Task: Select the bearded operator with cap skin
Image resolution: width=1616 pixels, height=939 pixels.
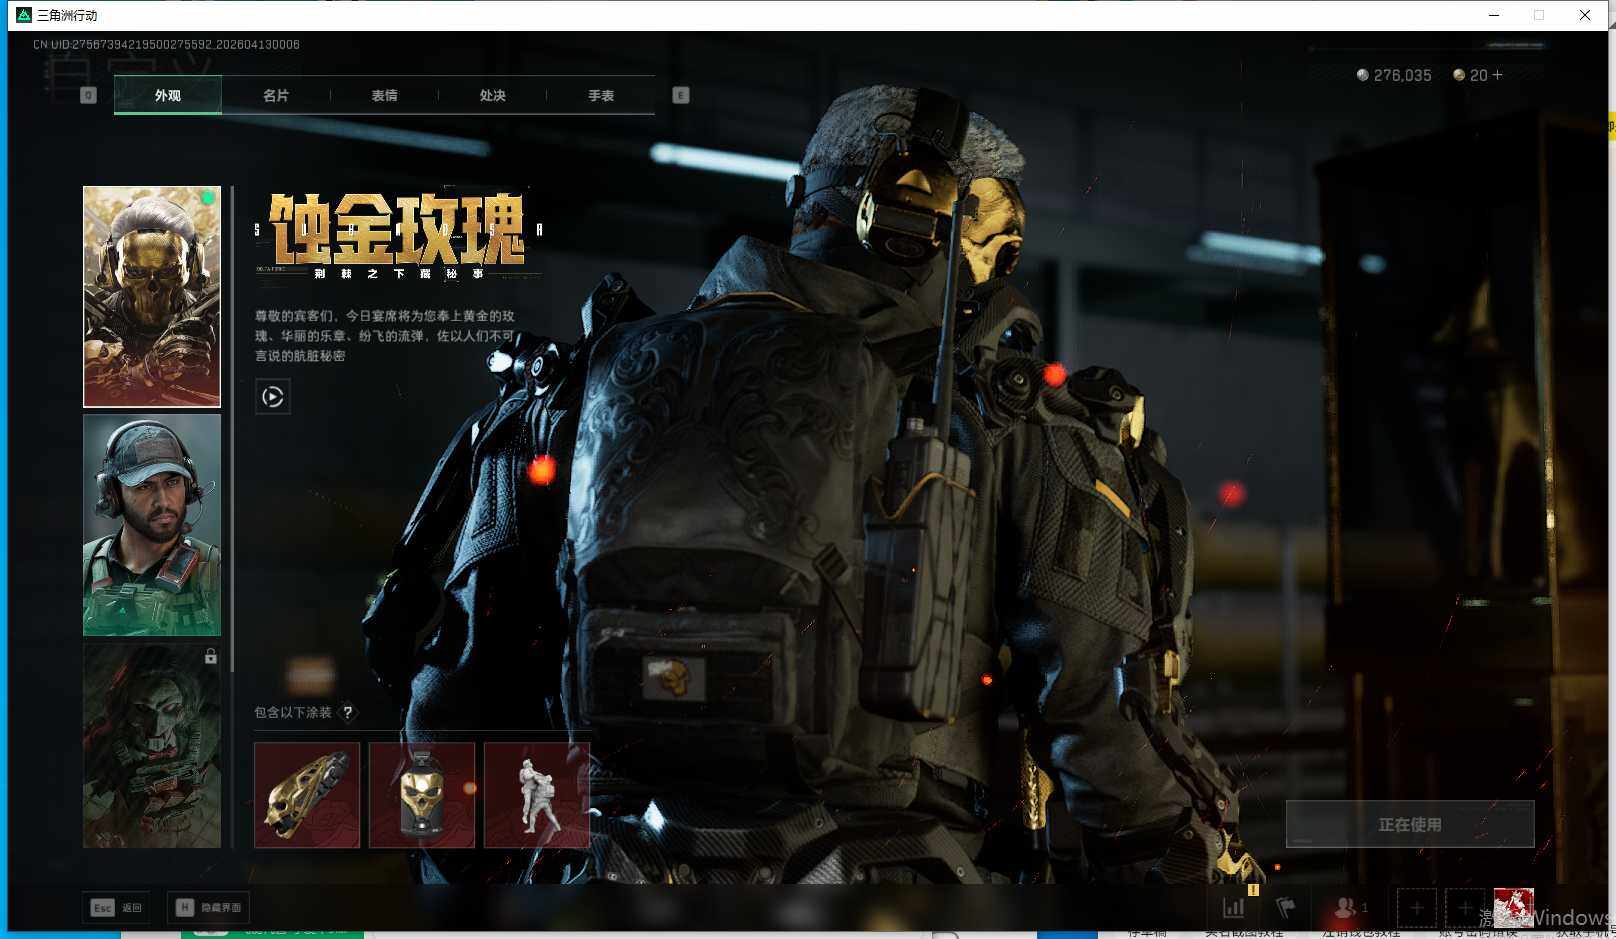Action: tap(152, 525)
